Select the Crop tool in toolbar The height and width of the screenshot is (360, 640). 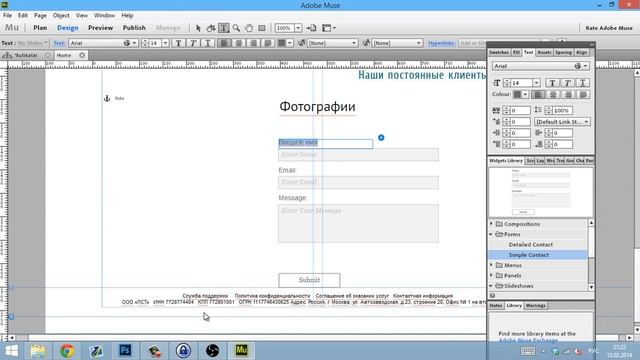coord(211,28)
